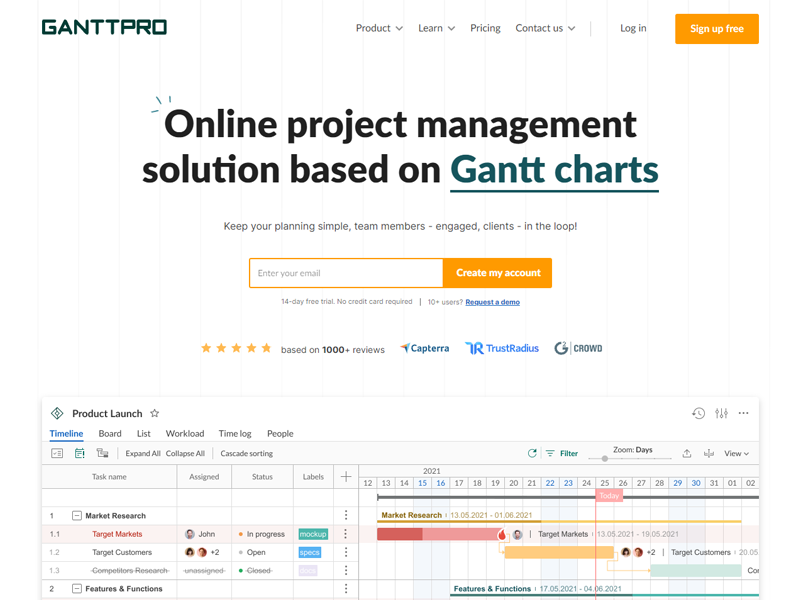The image size is (800, 600).
Task: Click the Status column header
Action: pyautogui.click(x=262, y=477)
